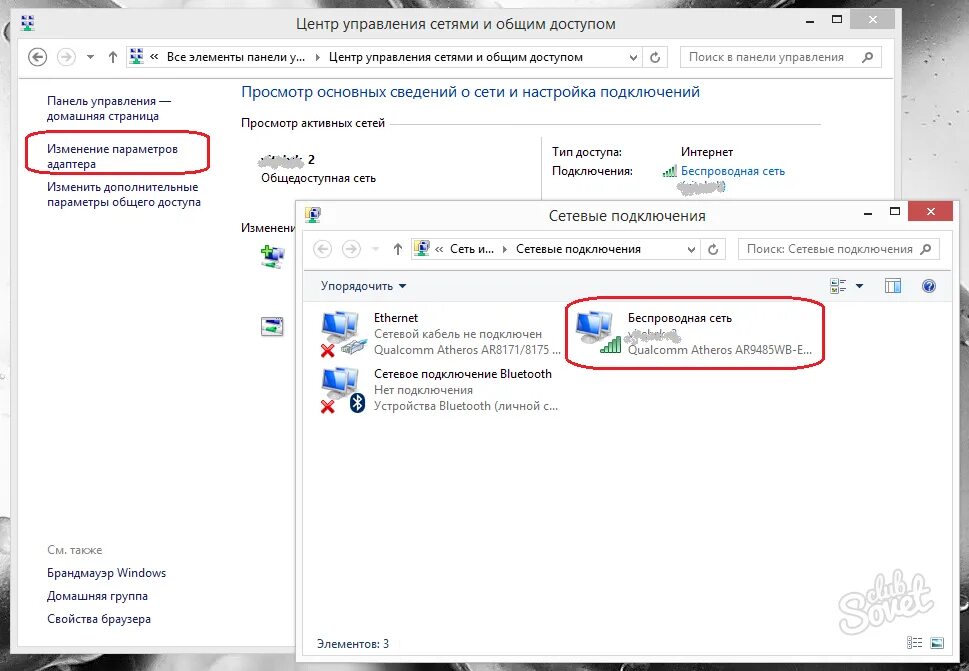Switch to details view icon in status bar

pos(914,643)
